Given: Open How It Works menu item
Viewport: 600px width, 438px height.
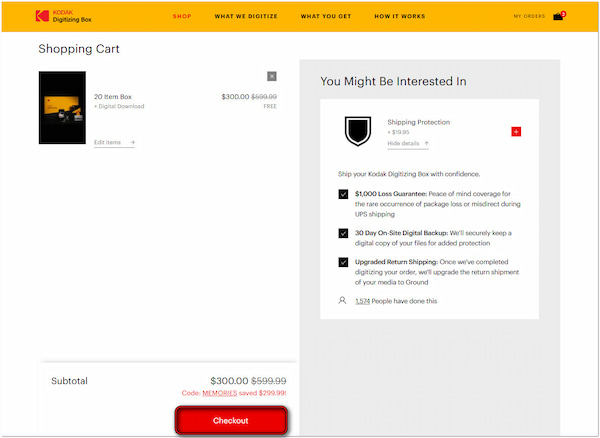Looking at the screenshot, I should coord(399,16).
